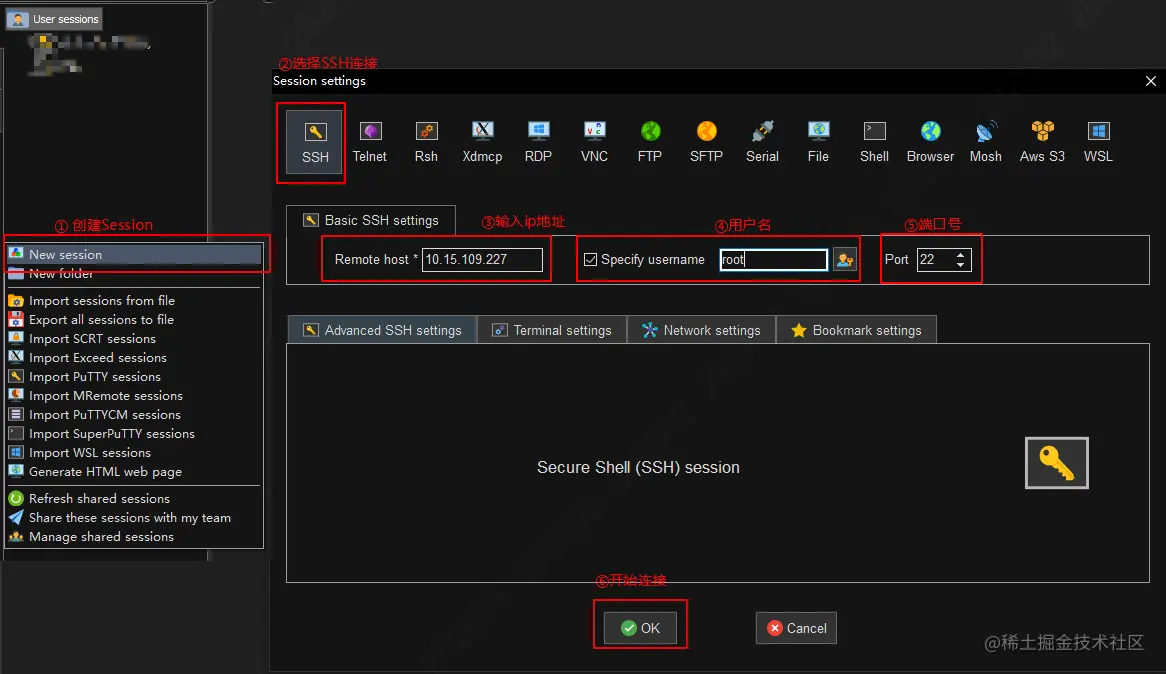
Task: Select Import PuTTY sessions
Action: (135, 376)
